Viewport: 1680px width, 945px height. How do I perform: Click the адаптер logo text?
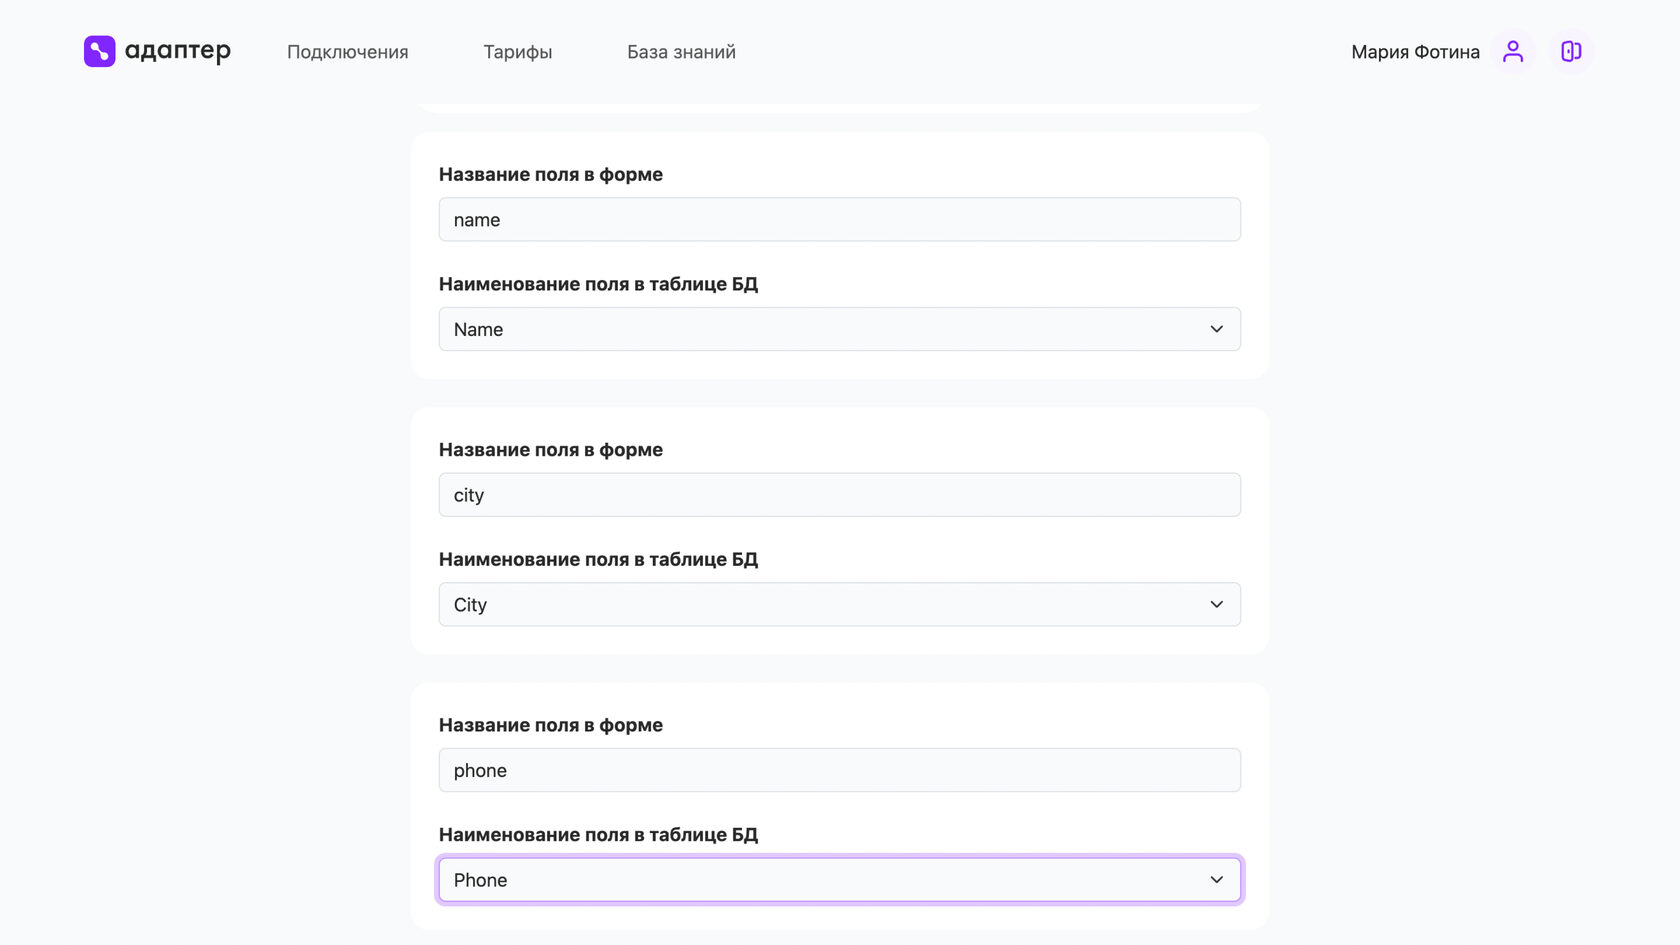click(x=178, y=51)
